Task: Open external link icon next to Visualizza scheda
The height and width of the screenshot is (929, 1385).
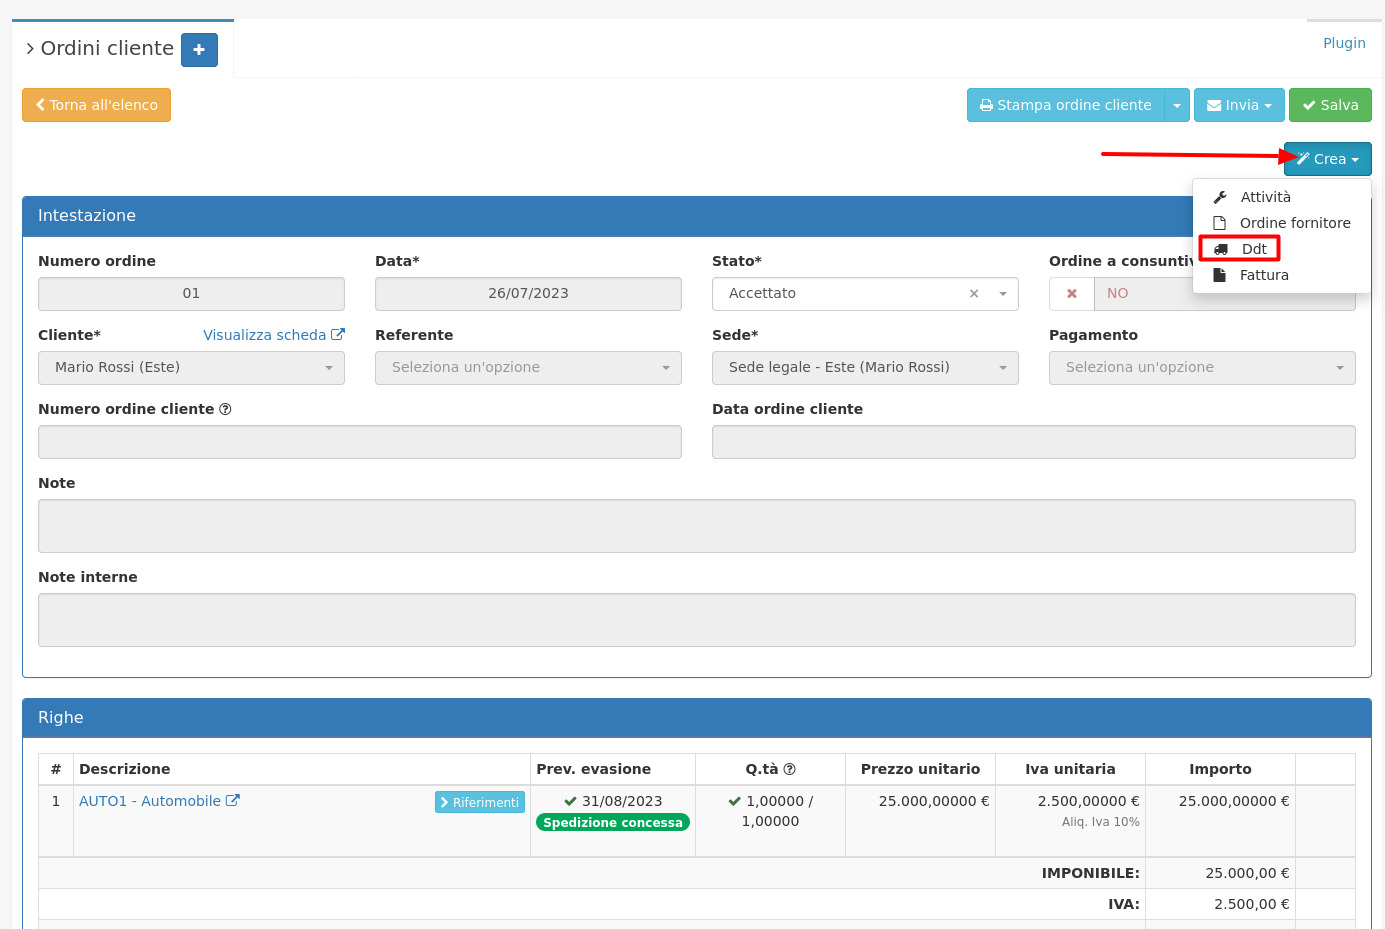Action: [338, 335]
